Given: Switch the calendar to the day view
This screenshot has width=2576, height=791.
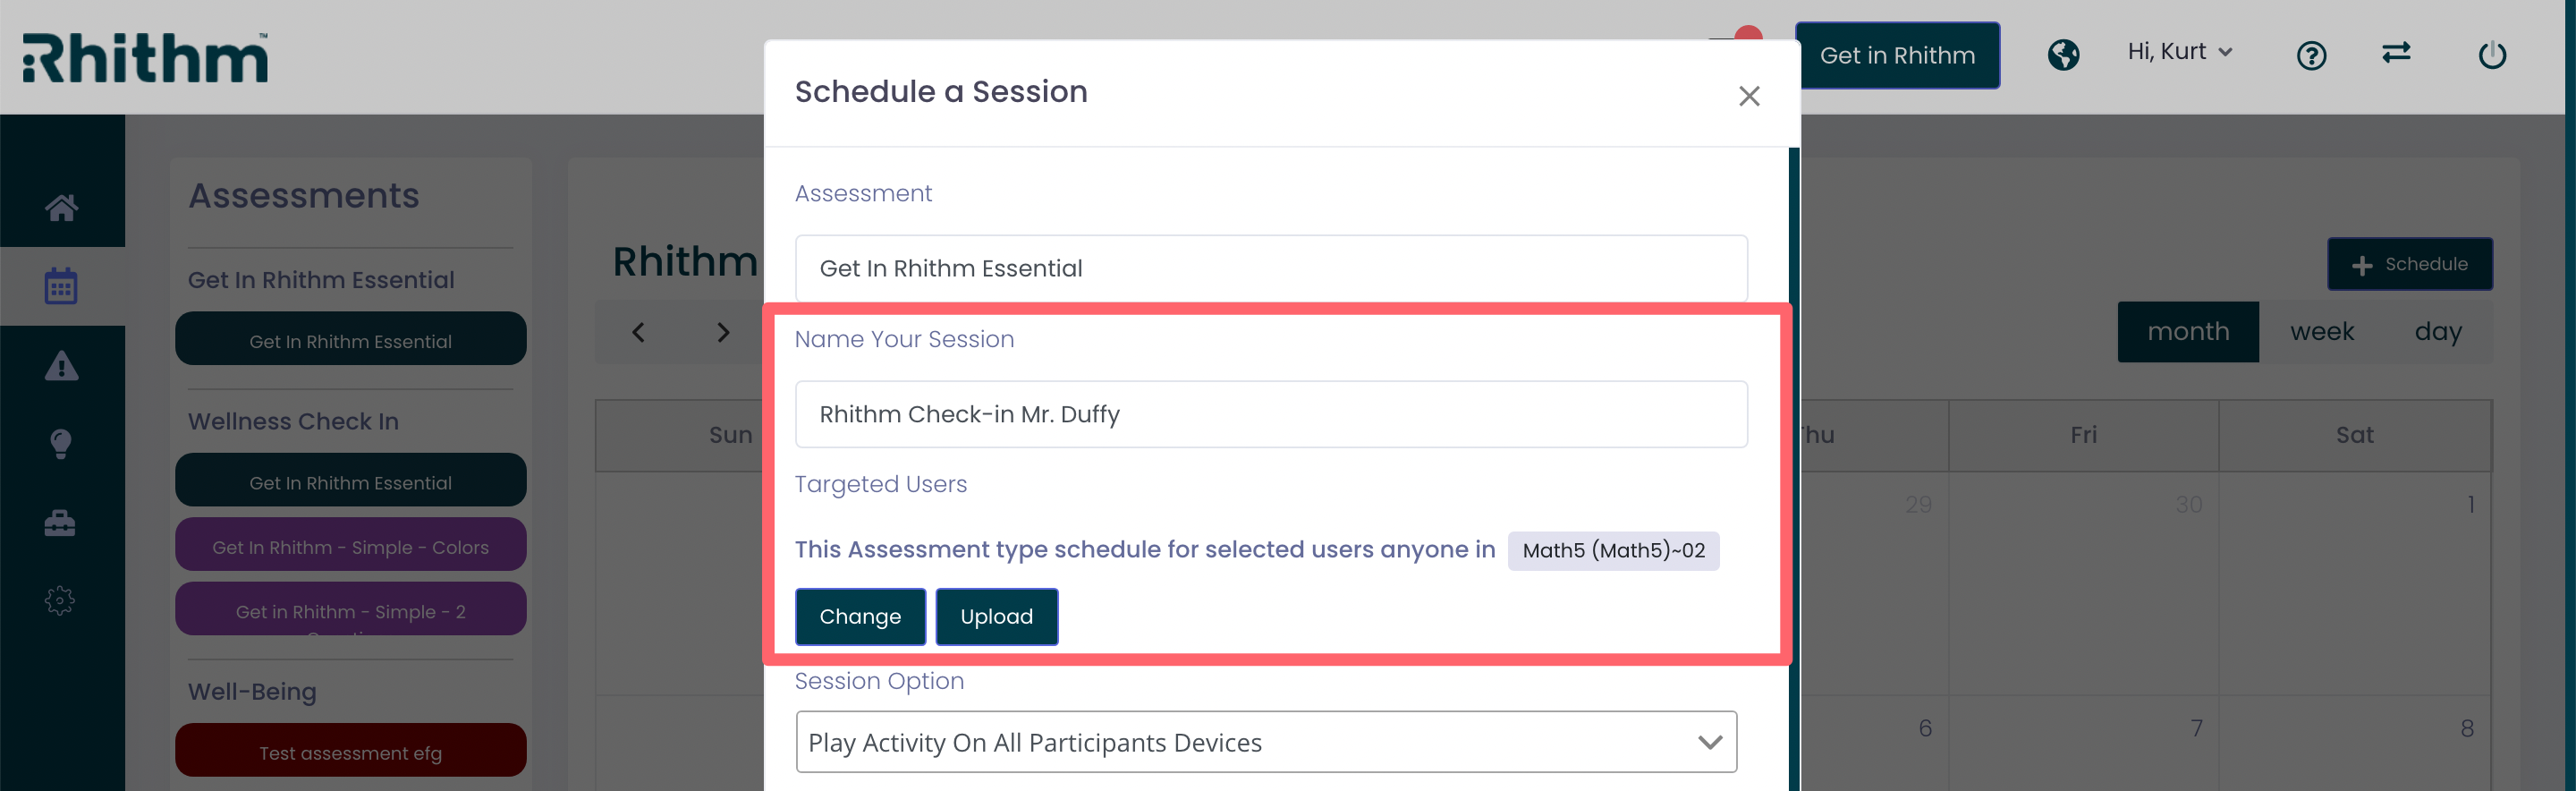Looking at the screenshot, I should 2438,332.
